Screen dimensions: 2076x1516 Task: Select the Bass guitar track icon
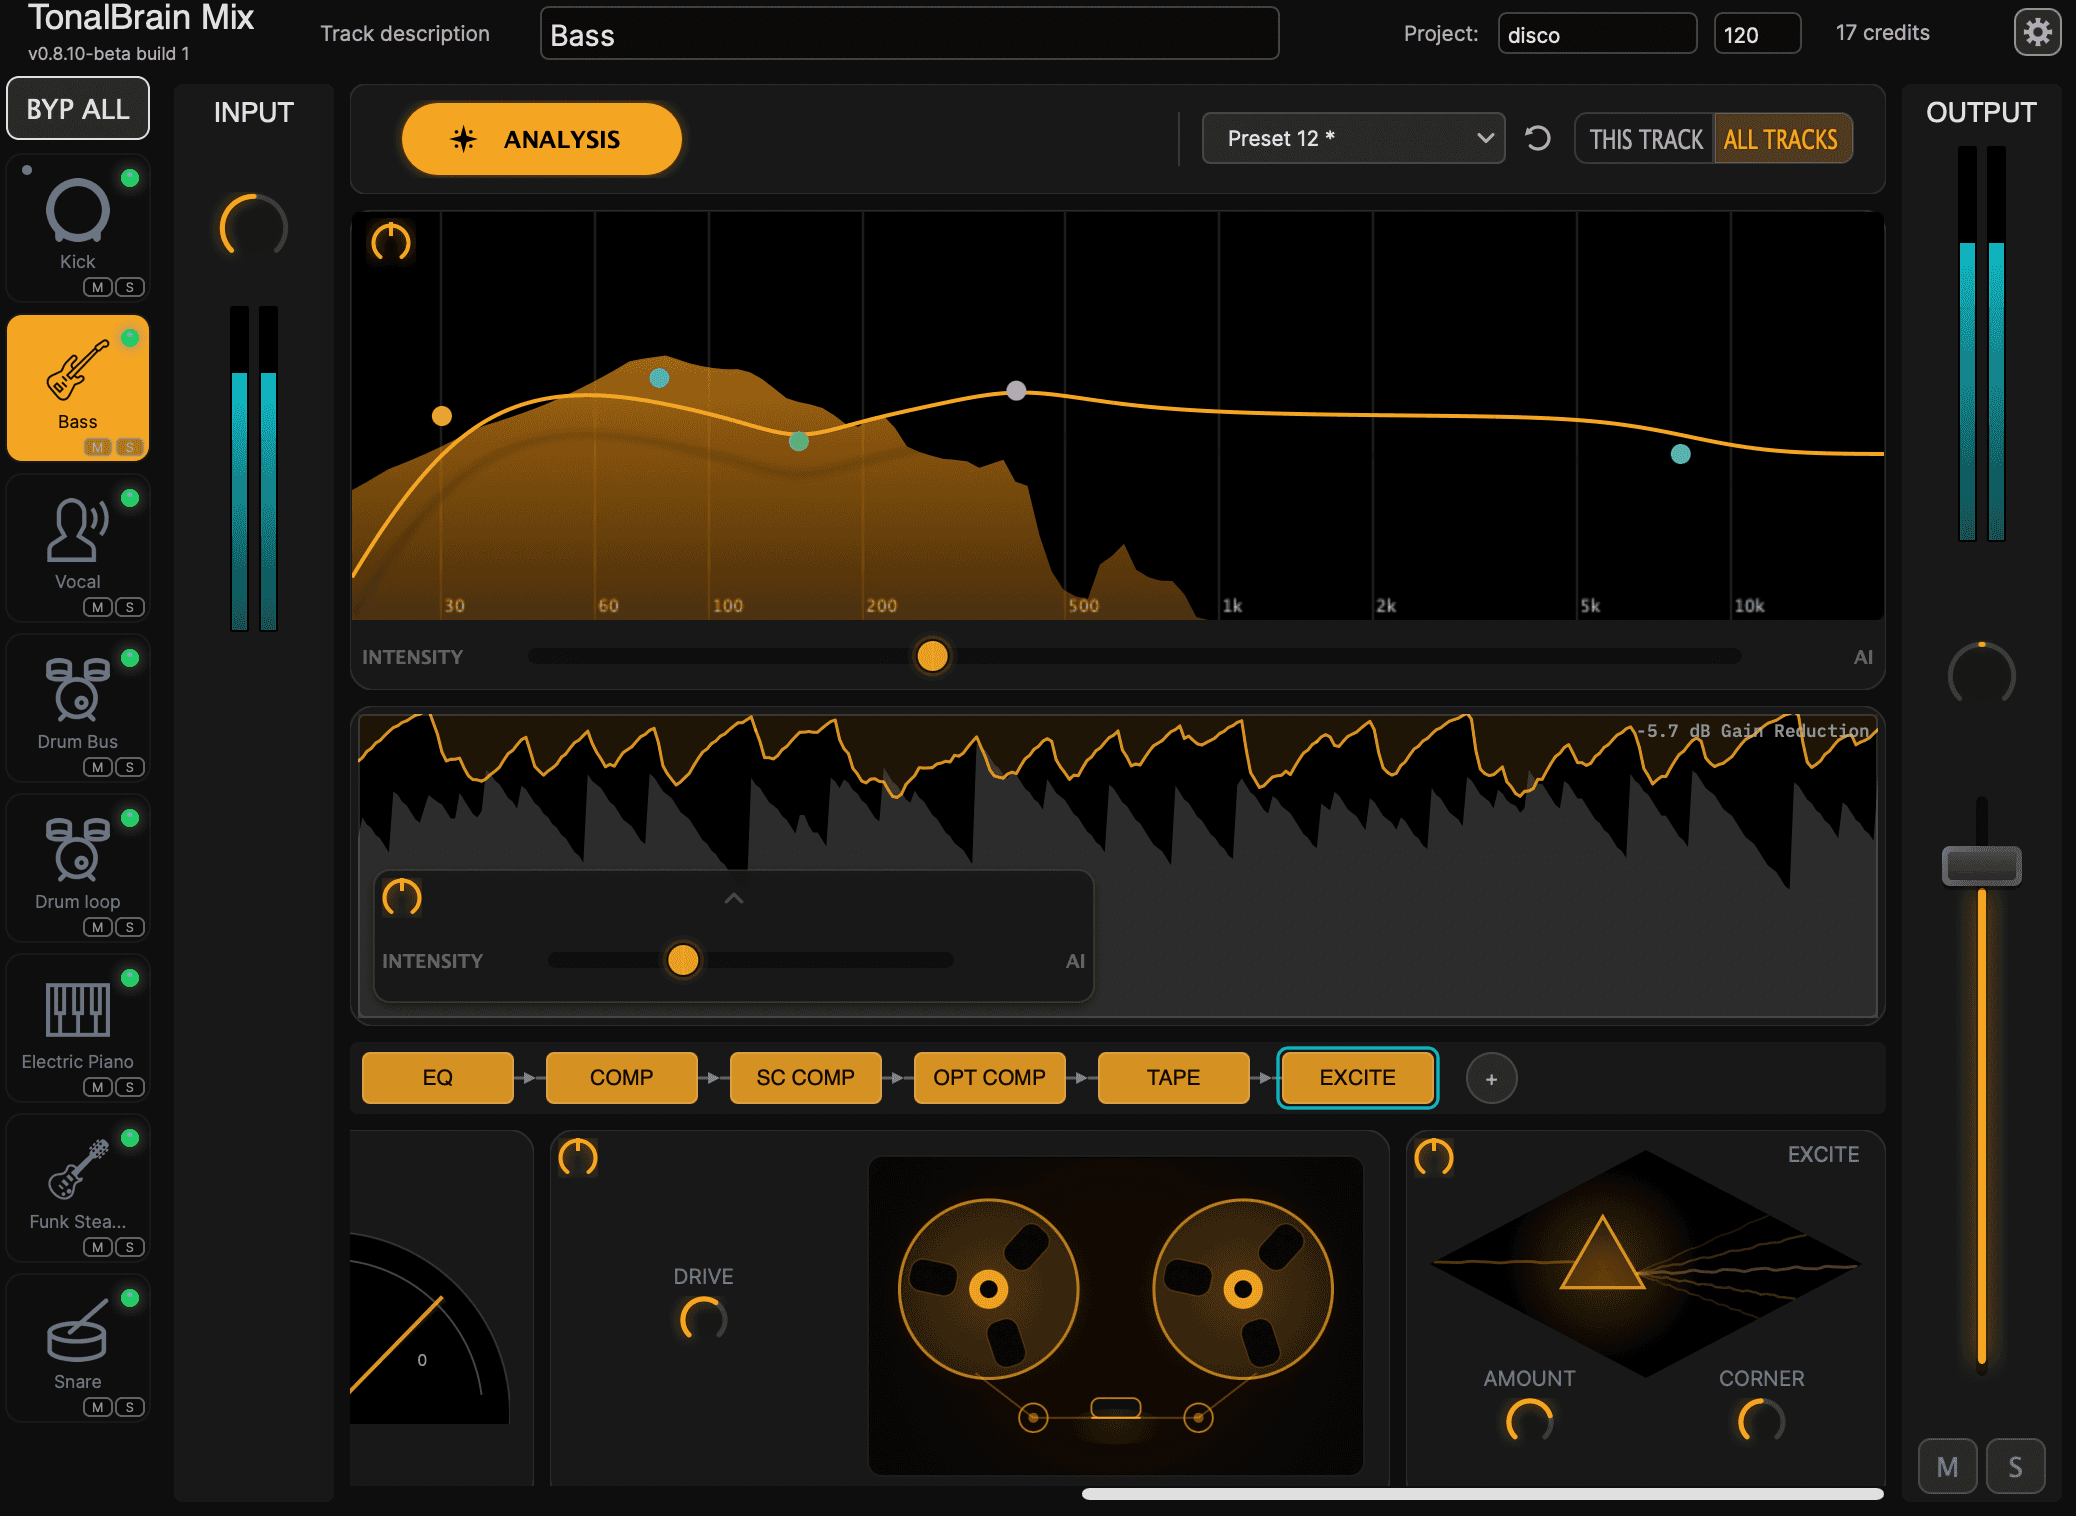[77, 369]
